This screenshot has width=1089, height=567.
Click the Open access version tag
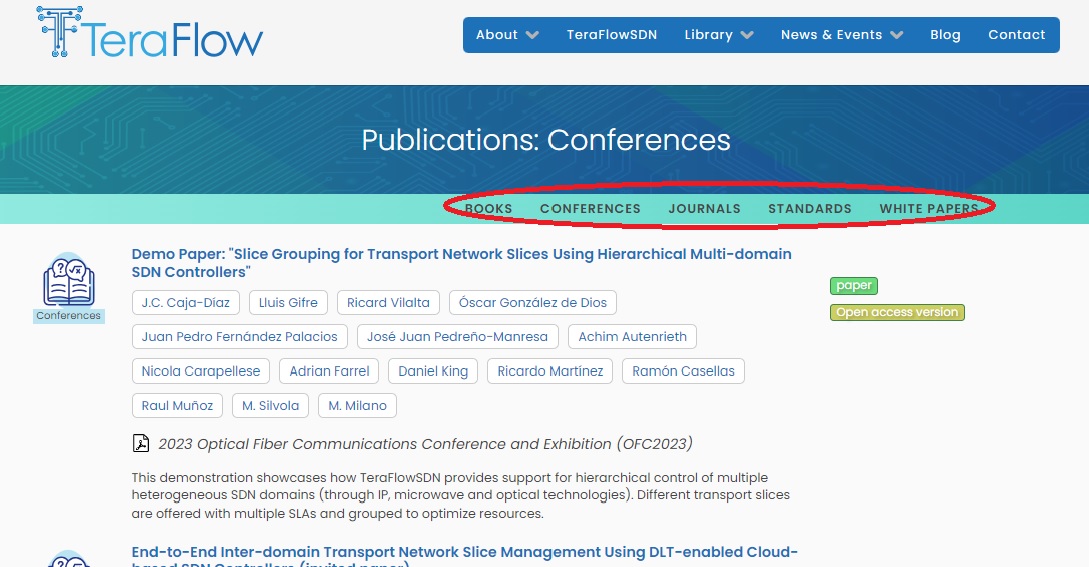coord(897,313)
